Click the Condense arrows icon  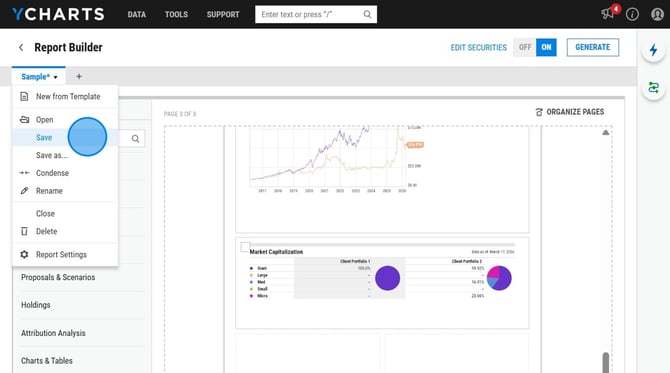tap(24, 173)
